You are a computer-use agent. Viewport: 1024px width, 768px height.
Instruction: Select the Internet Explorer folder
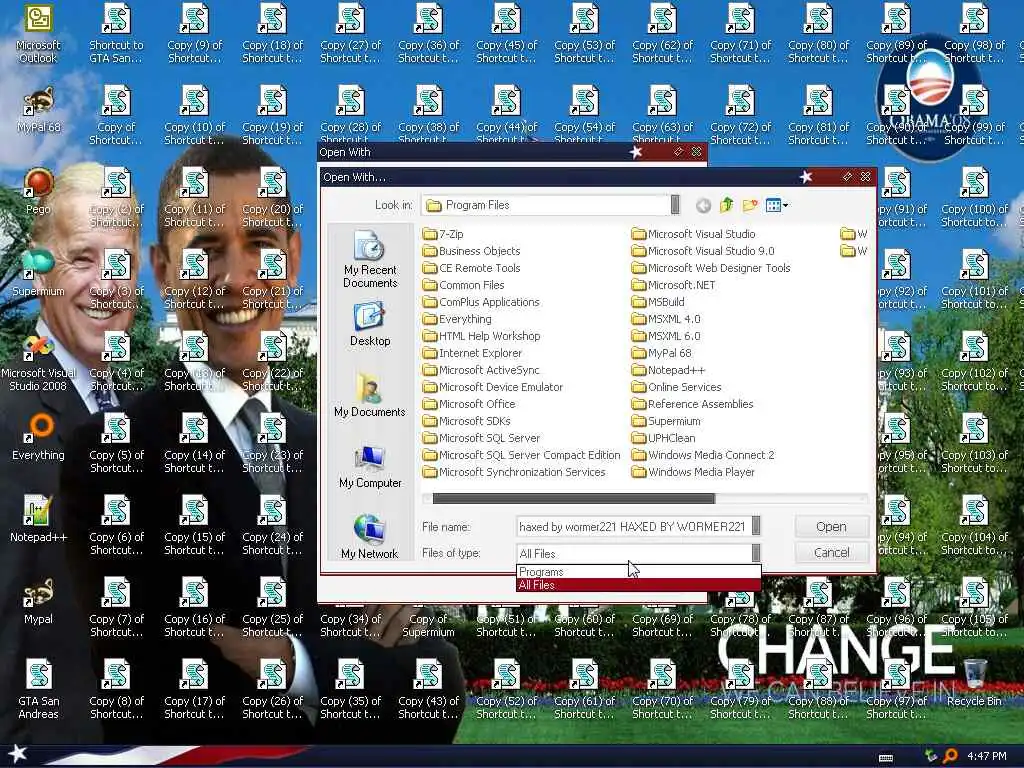tap(472, 353)
